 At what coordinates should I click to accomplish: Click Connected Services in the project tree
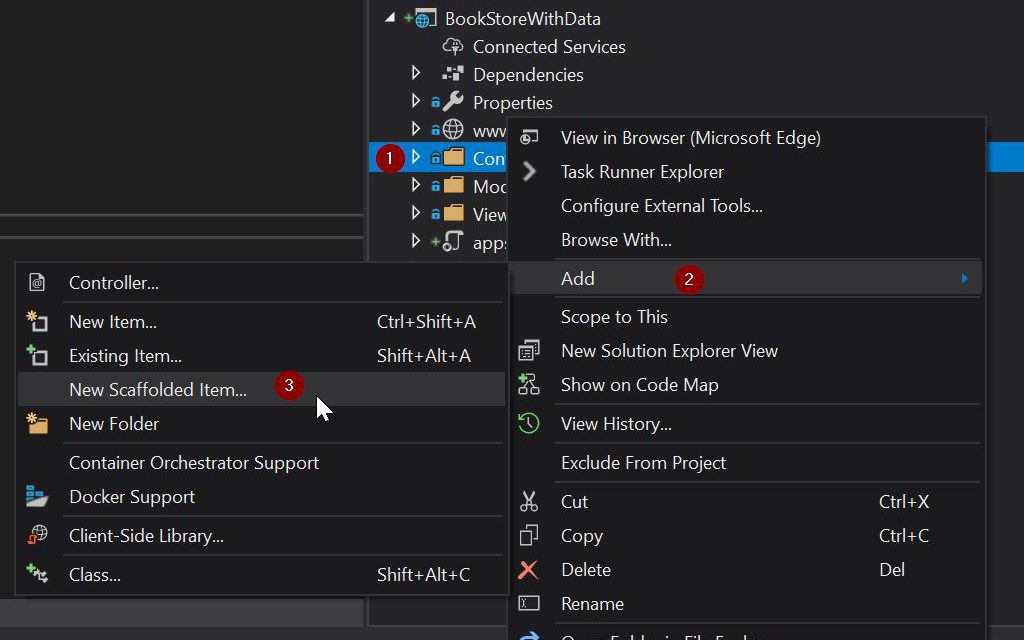click(548, 47)
